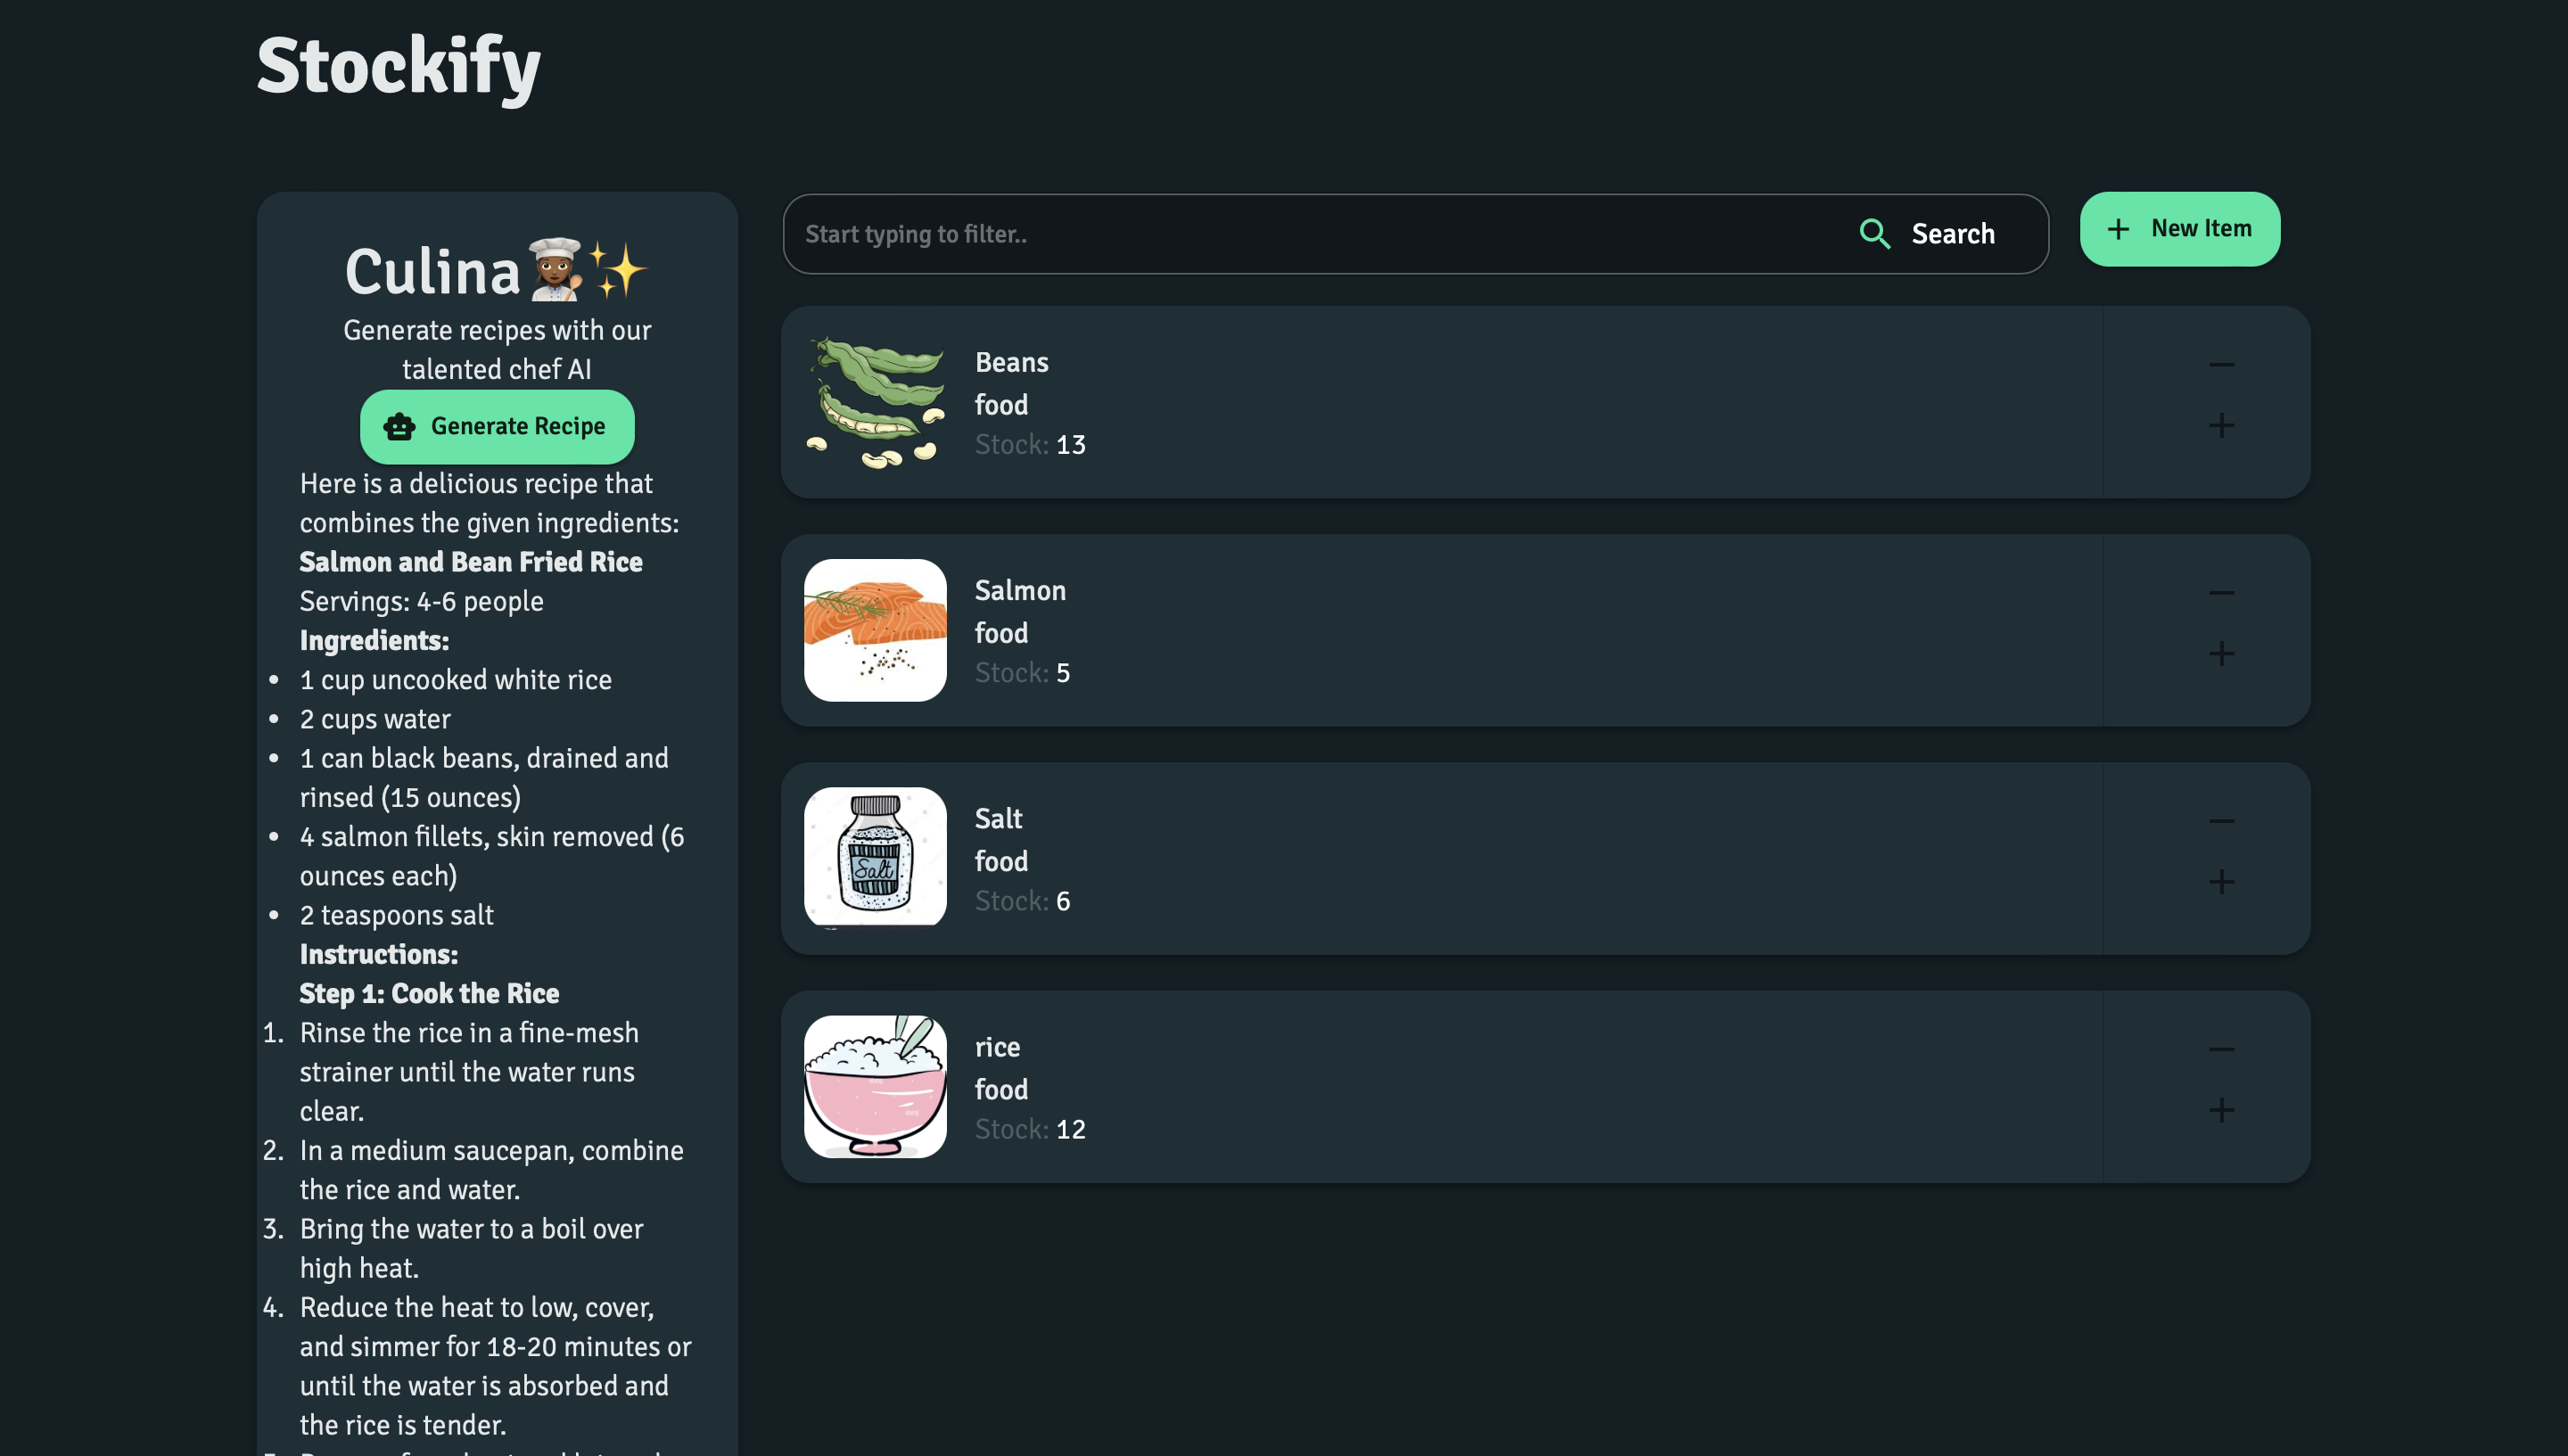Image resolution: width=2568 pixels, height=1456 pixels.
Task: Decrease the Salmon stock with the minus control
Action: pyautogui.click(x=2222, y=591)
